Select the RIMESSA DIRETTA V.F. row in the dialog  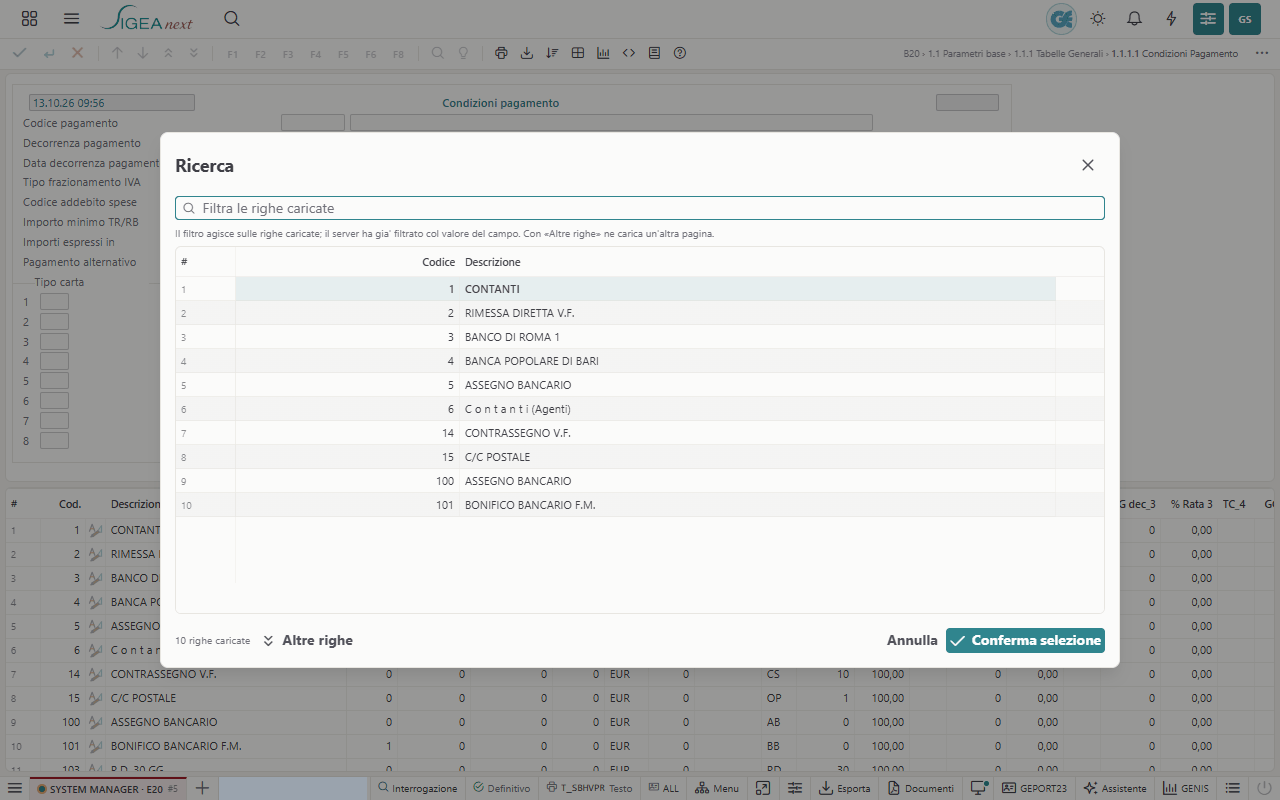(640, 313)
